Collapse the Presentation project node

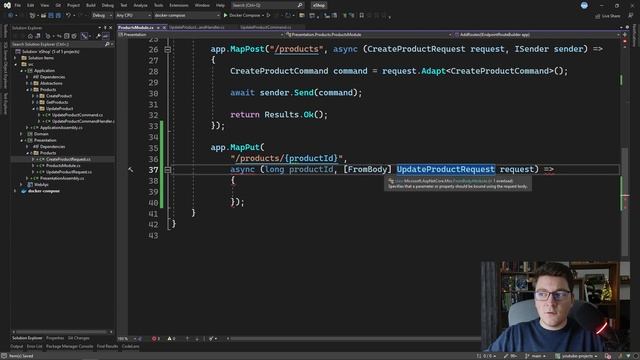(x=21, y=140)
